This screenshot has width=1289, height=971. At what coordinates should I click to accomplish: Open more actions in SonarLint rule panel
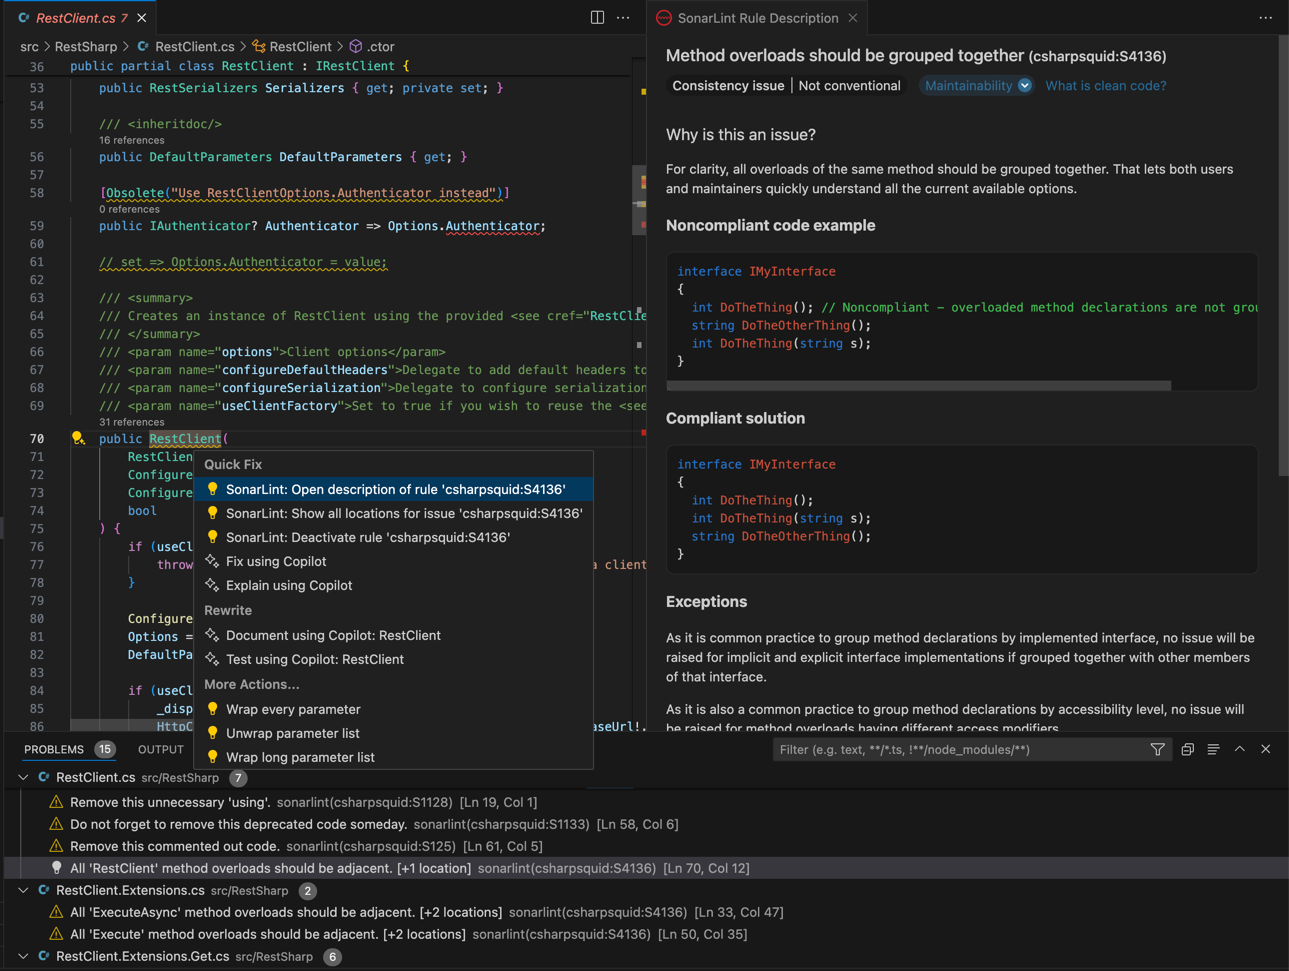pyautogui.click(x=1265, y=17)
